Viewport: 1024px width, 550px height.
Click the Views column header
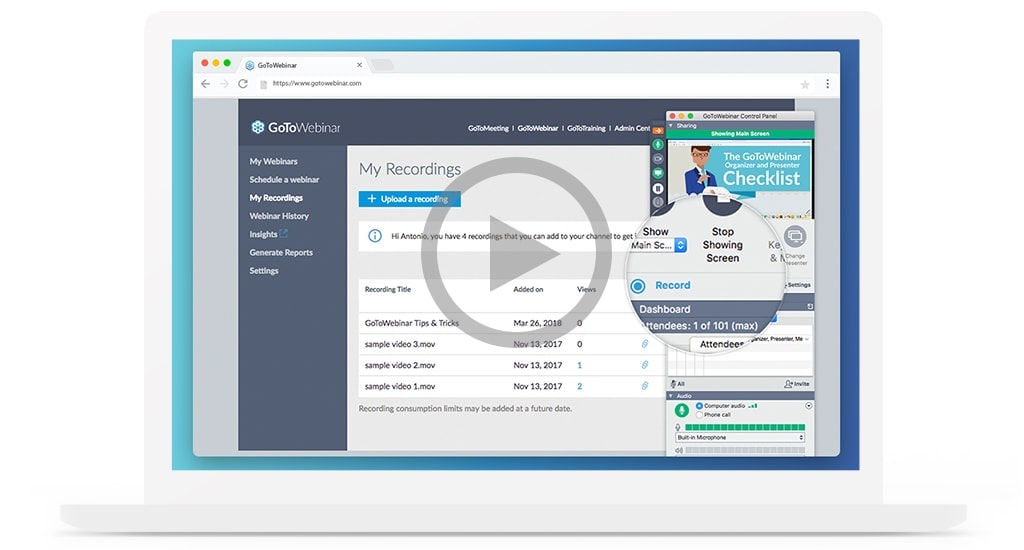tap(586, 289)
